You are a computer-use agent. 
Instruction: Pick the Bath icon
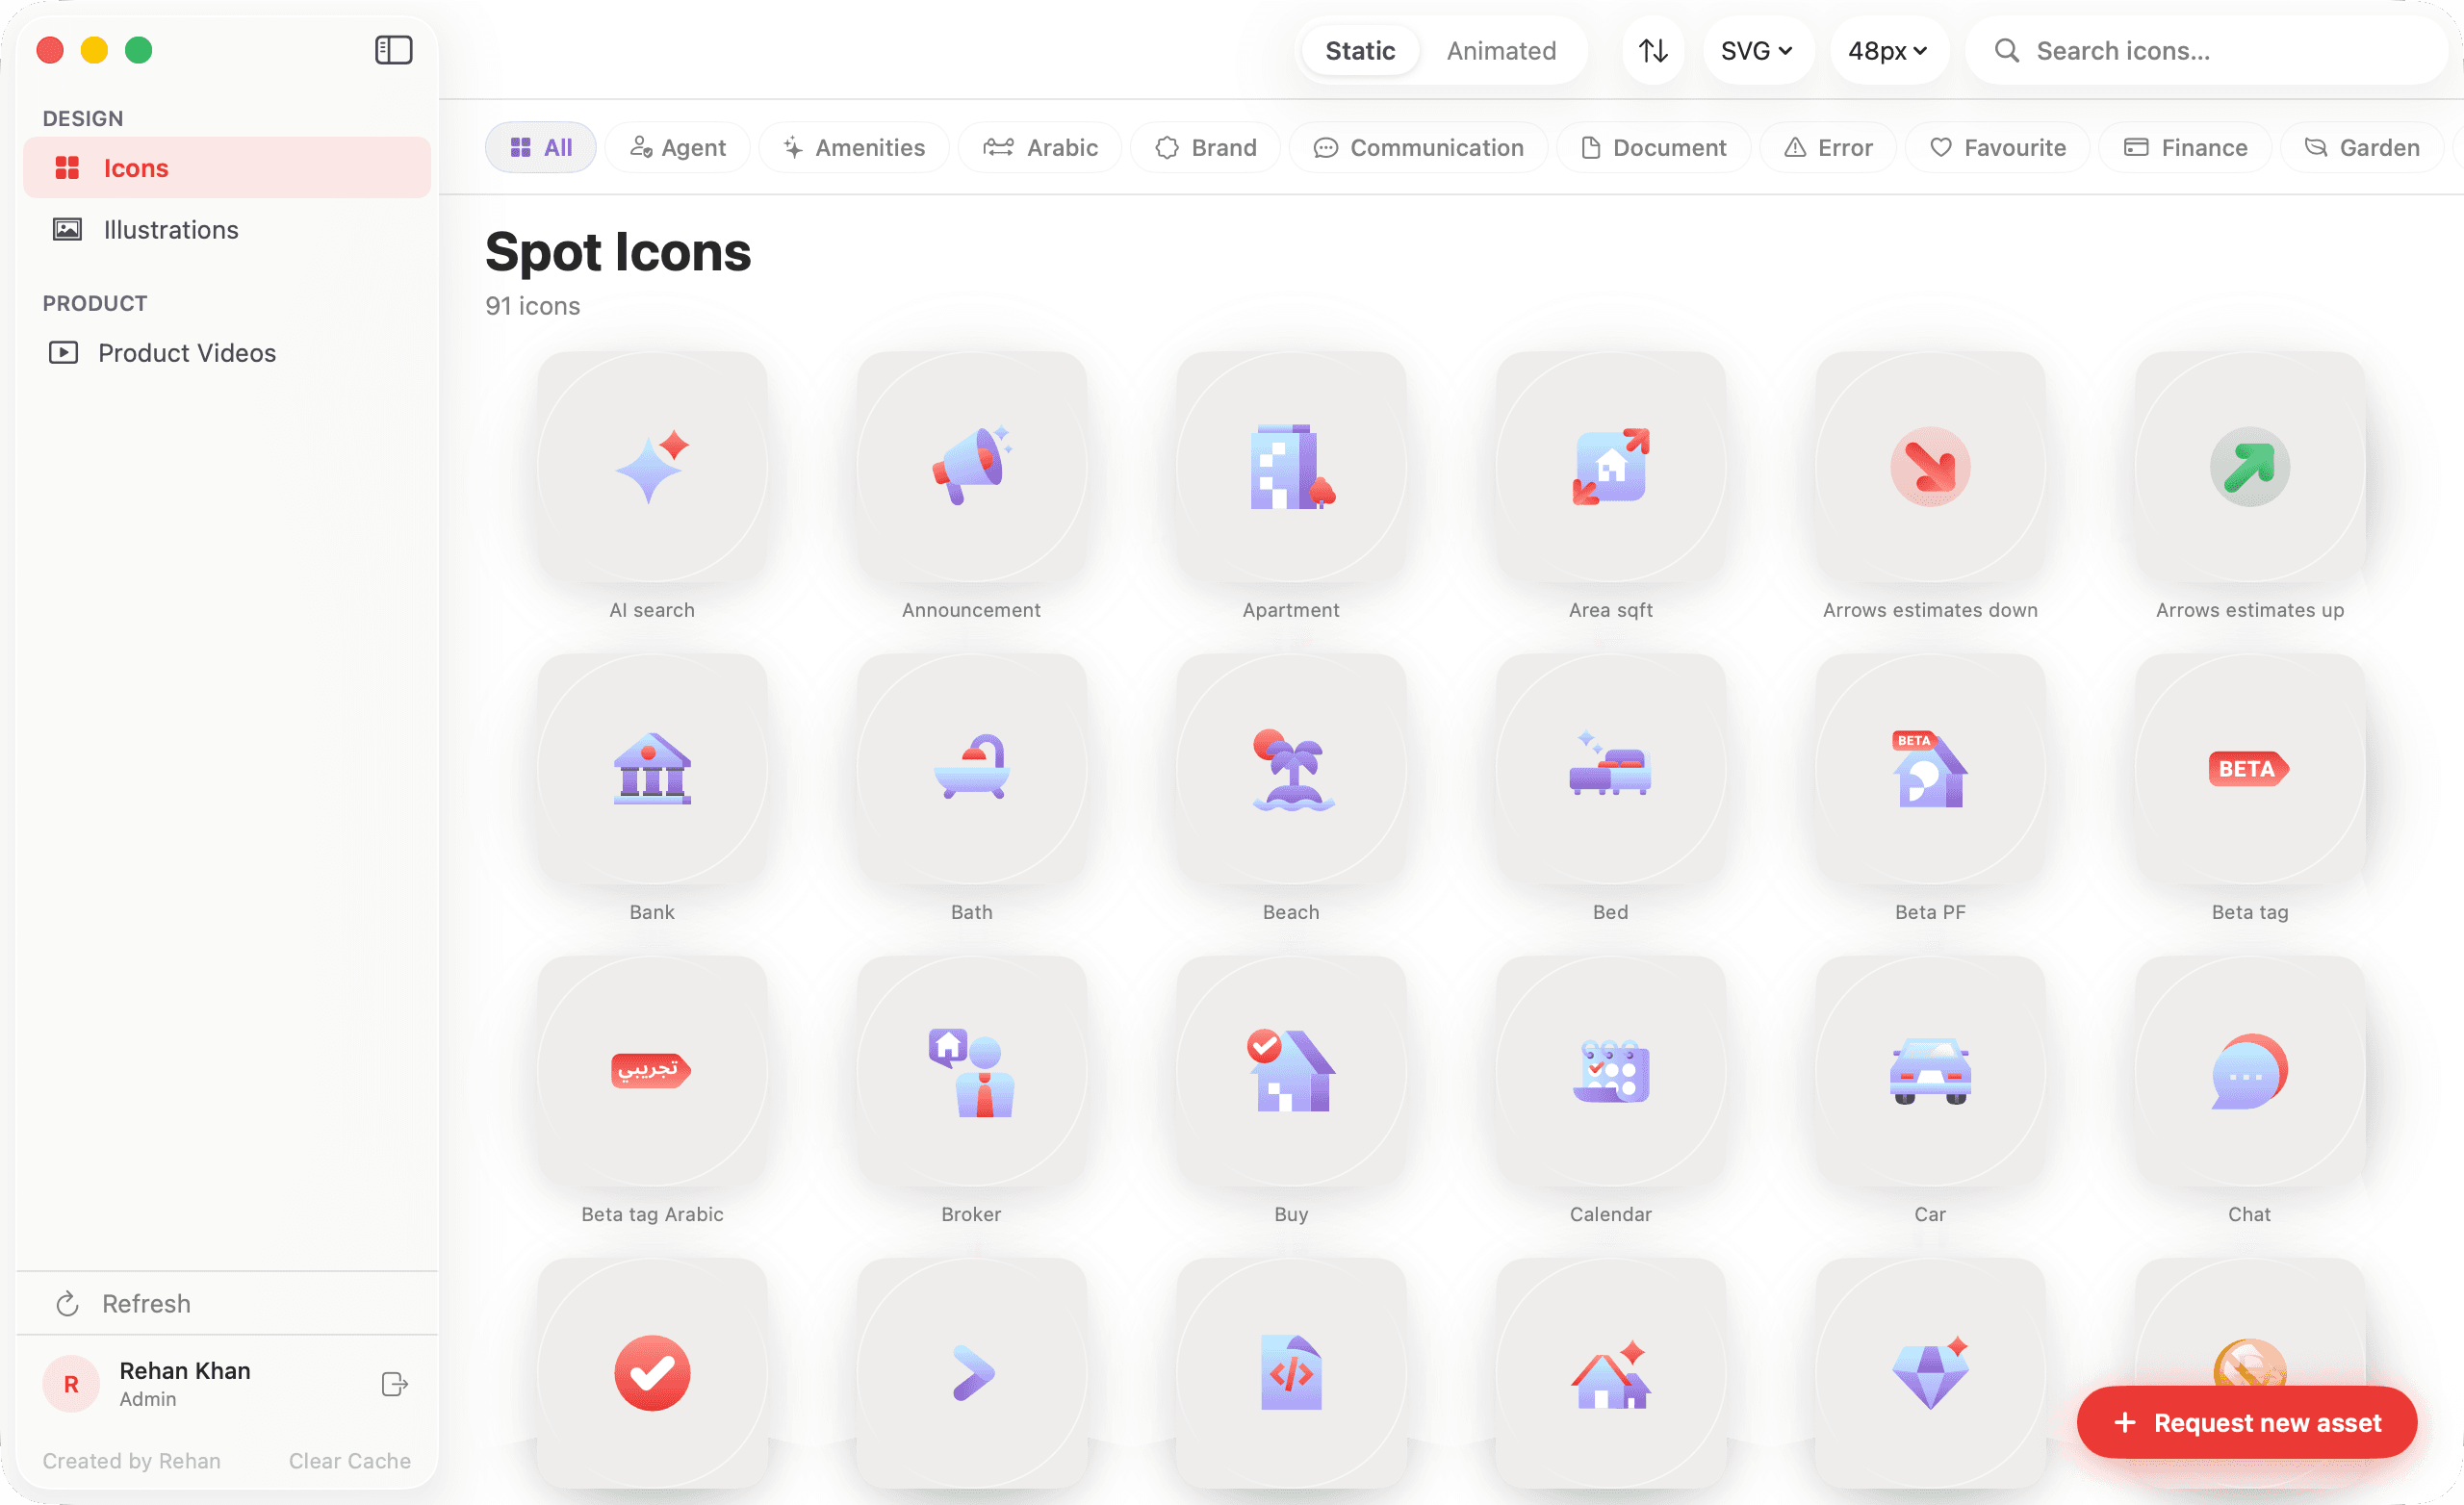click(971, 769)
